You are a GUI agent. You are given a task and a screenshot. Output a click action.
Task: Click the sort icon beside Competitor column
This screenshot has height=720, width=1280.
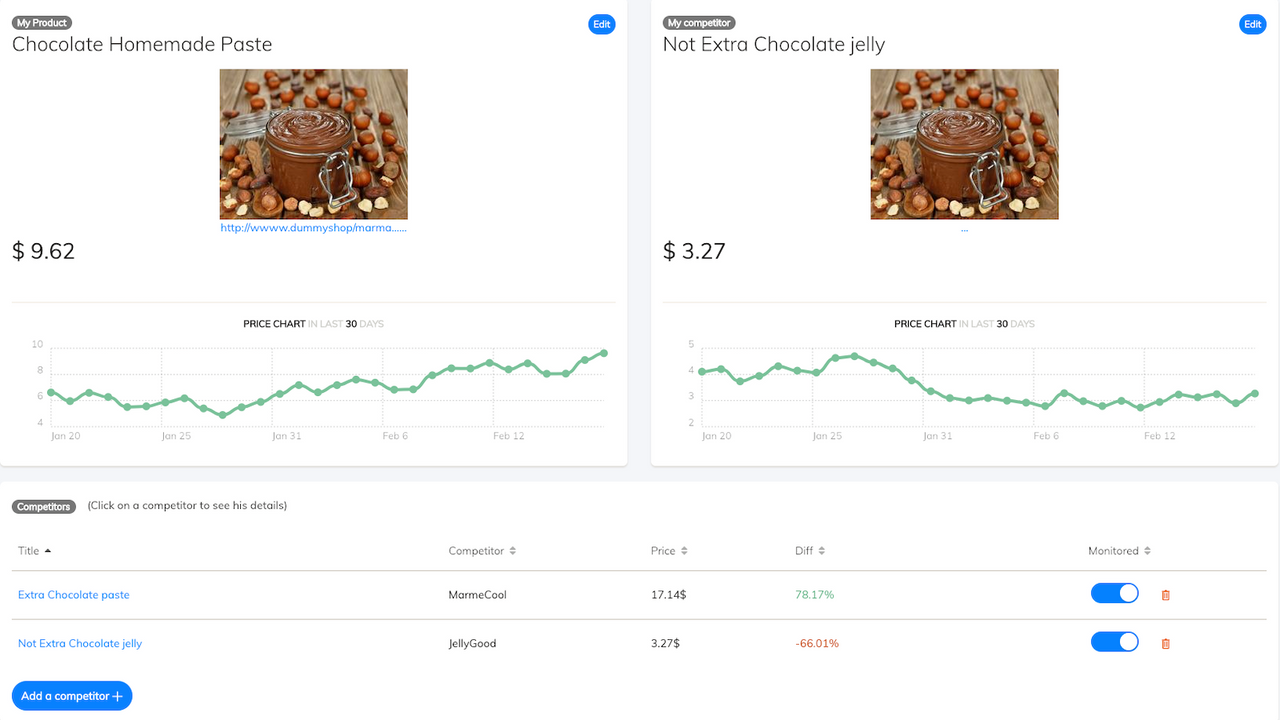[x=511, y=550]
